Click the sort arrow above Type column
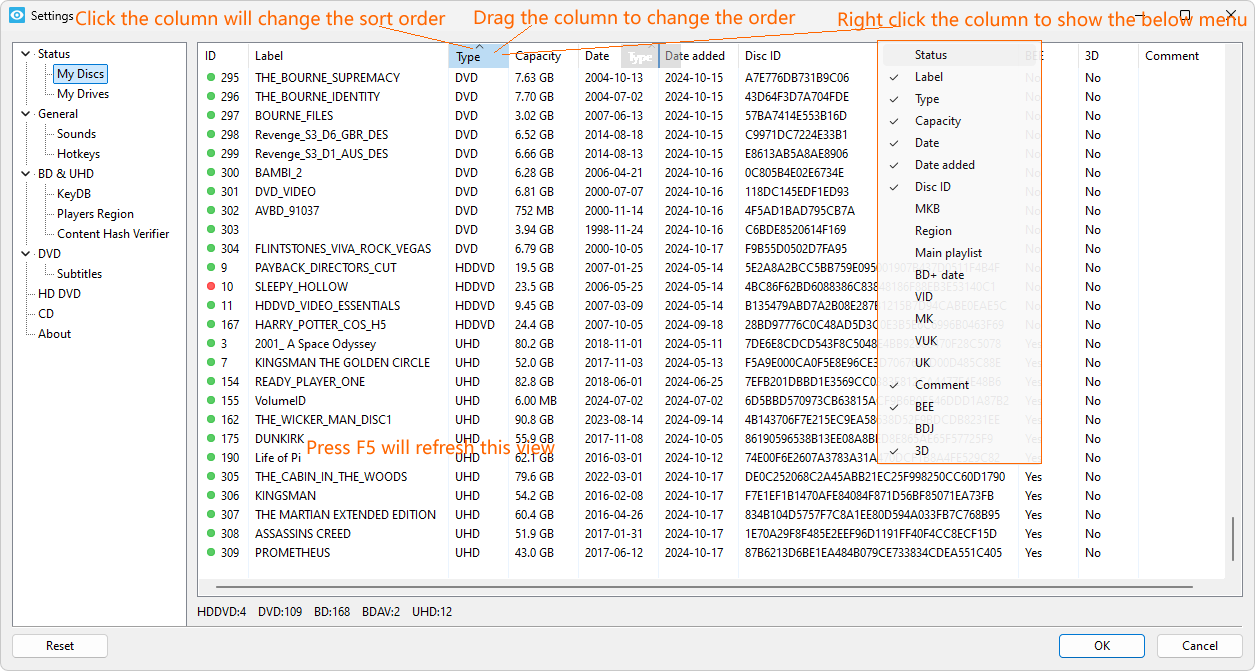1255x671 pixels. tap(479, 46)
